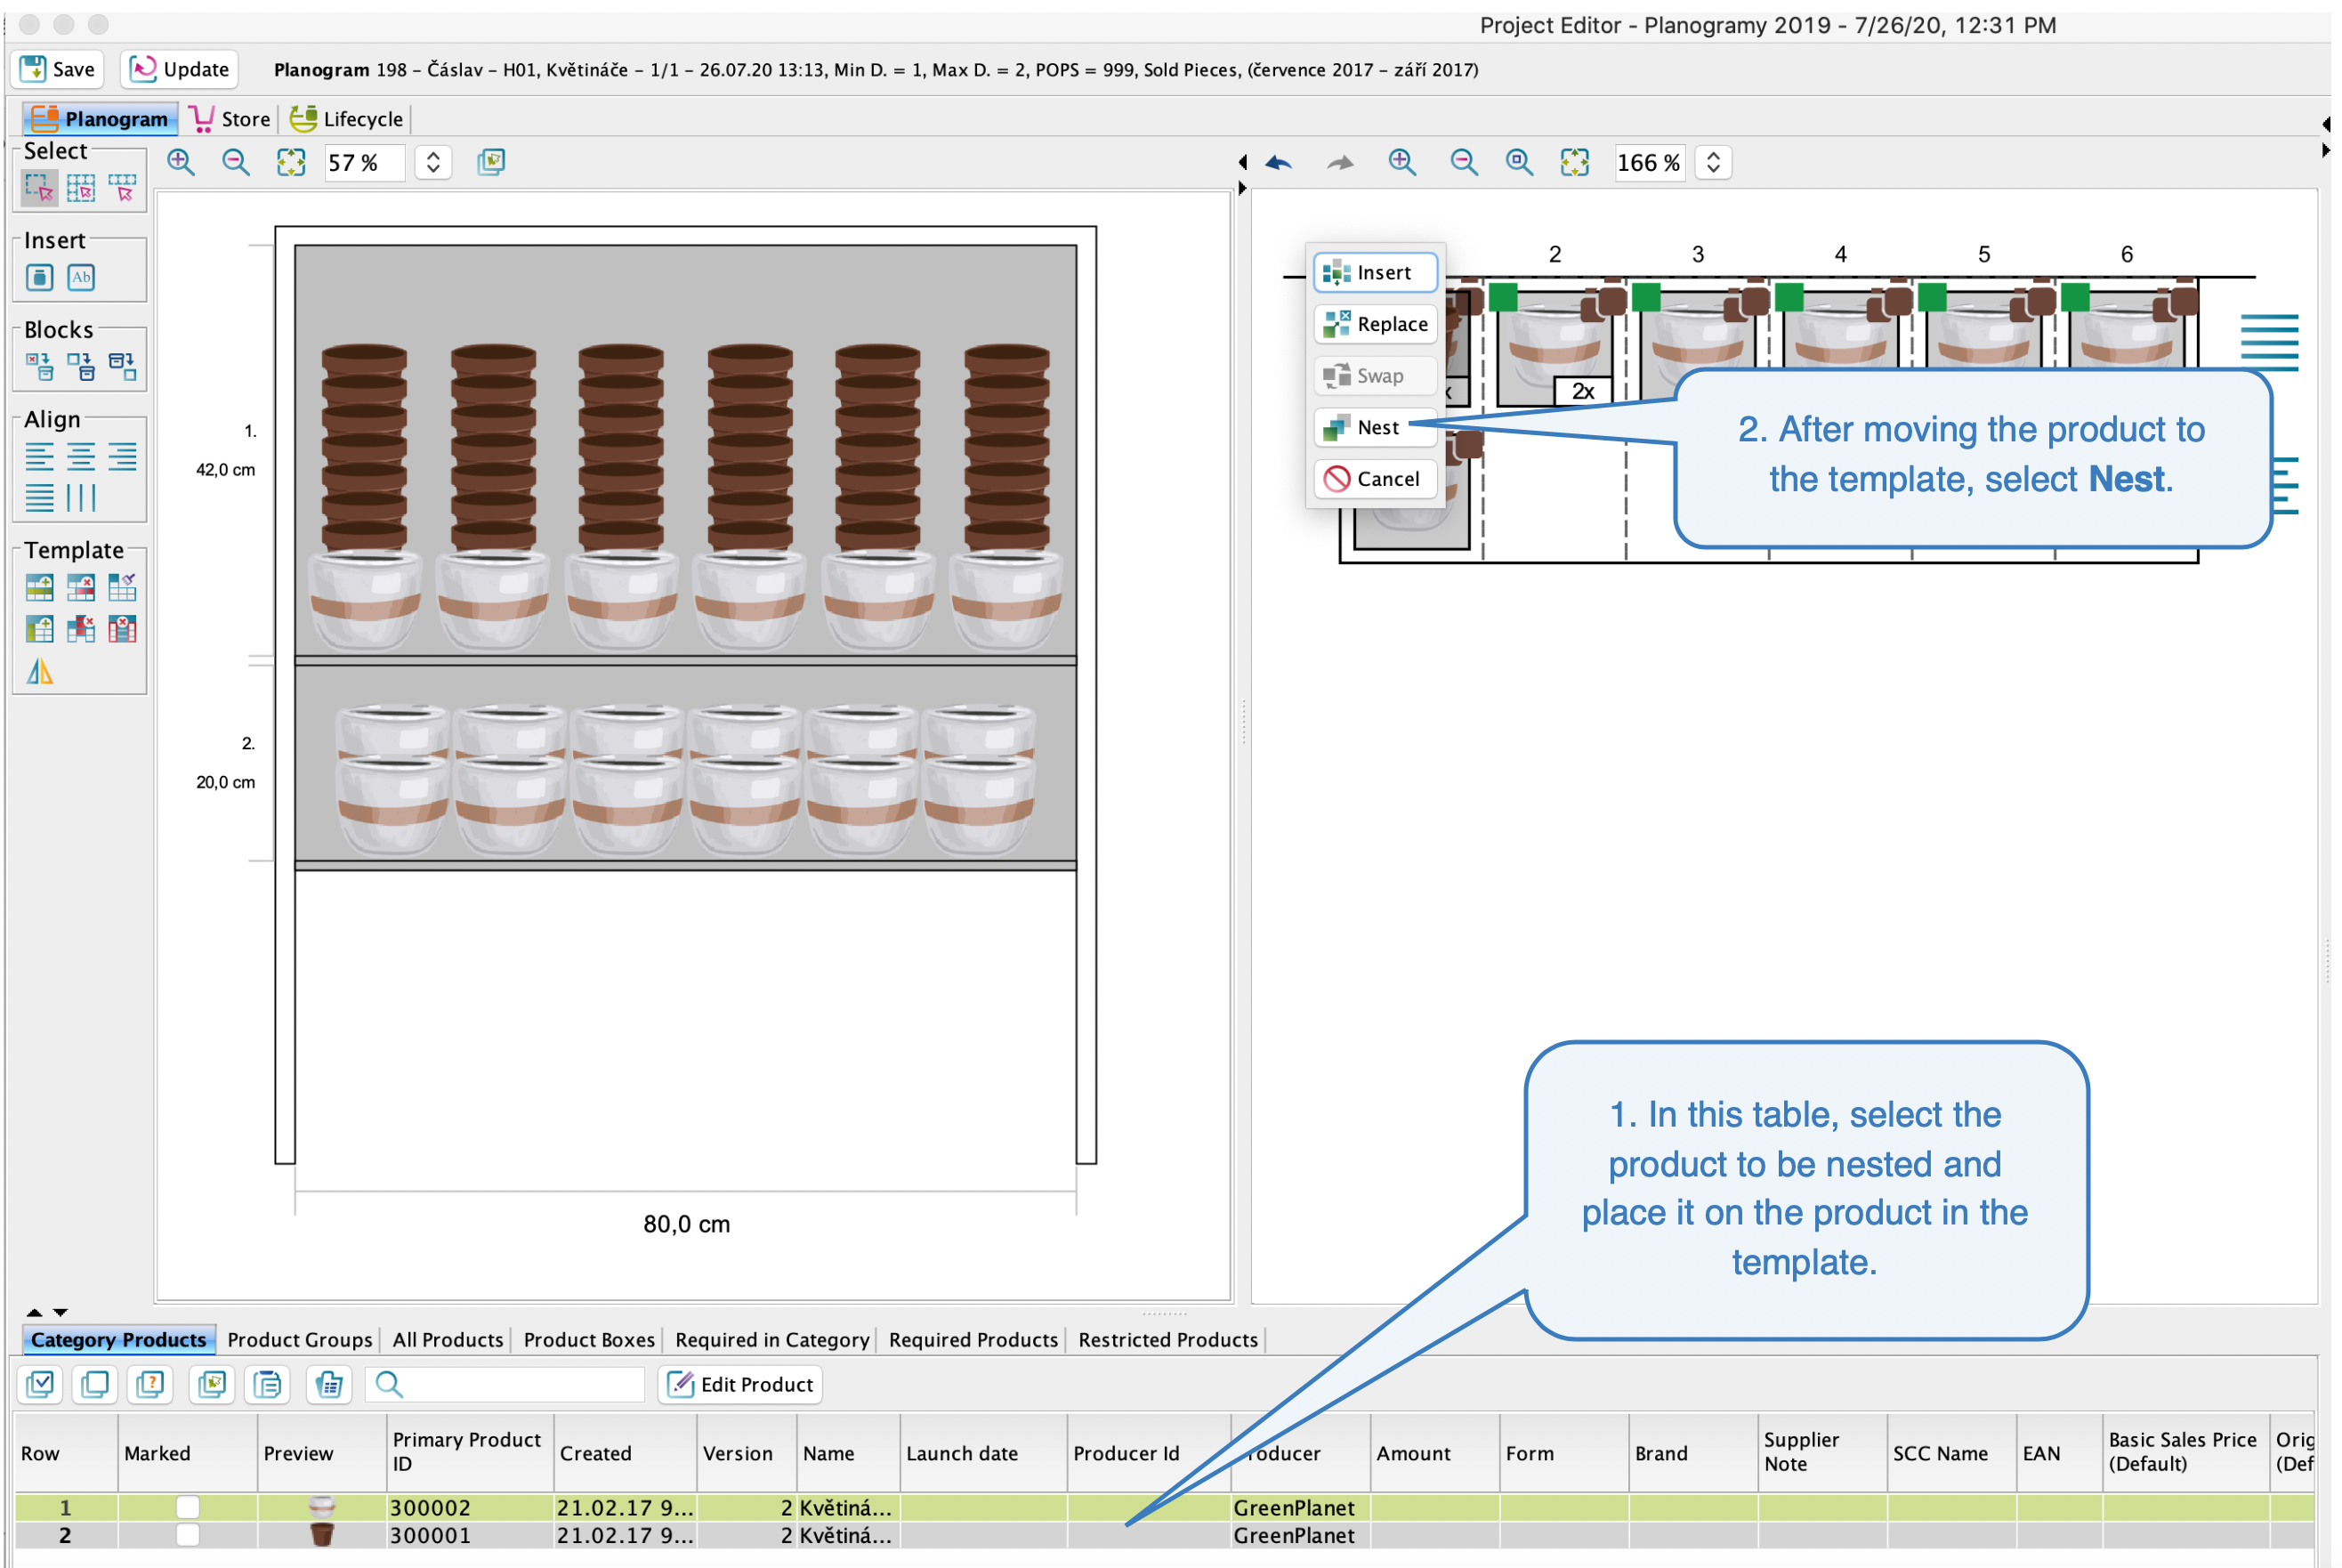Image resolution: width=2342 pixels, height=1568 pixels.
Task: Open the Required Products tab
Action: coord(973,1340)
